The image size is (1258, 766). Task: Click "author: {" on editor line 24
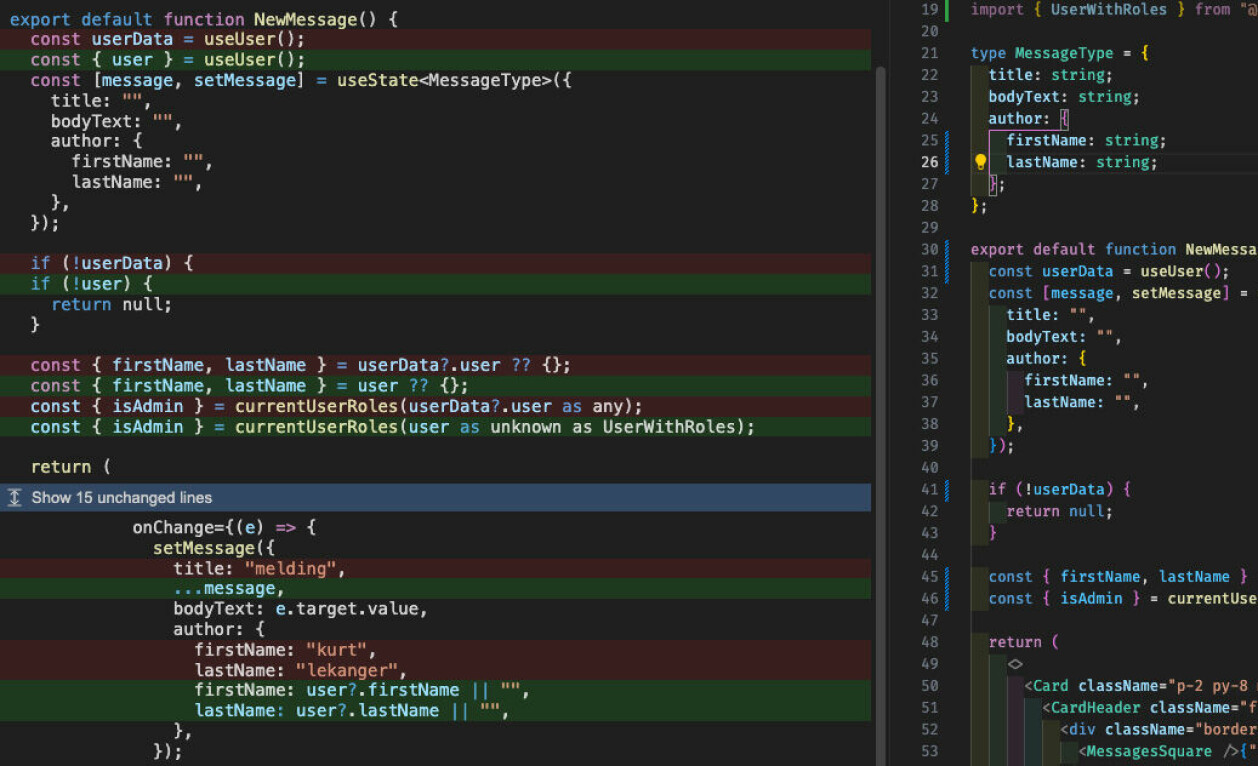tap(1029, 119)
